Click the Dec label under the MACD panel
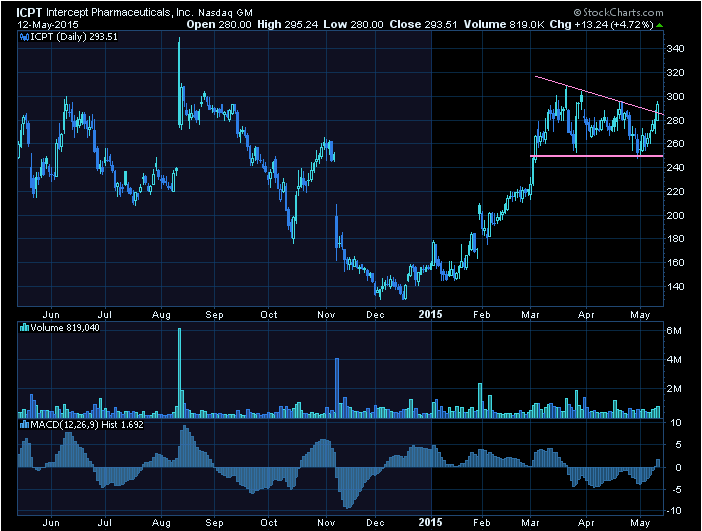This screenshot has width=702, height=531. [375, 522]
